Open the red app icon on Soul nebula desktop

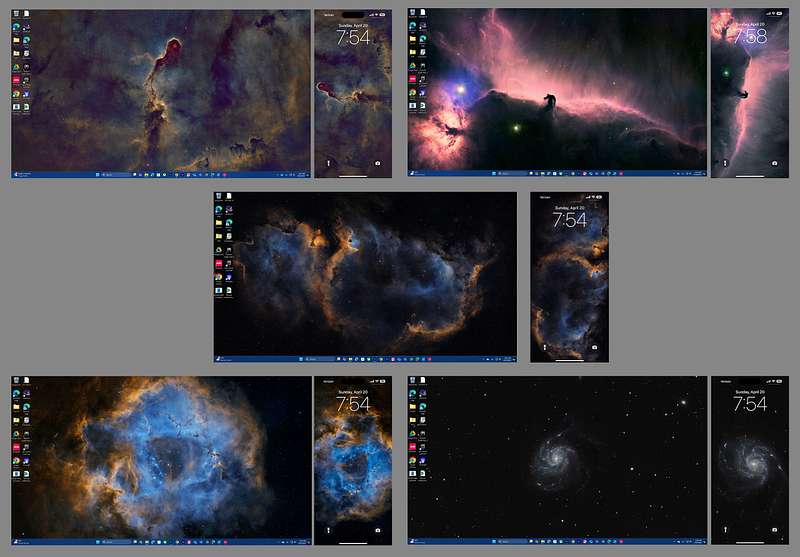[x=219, y=263]
